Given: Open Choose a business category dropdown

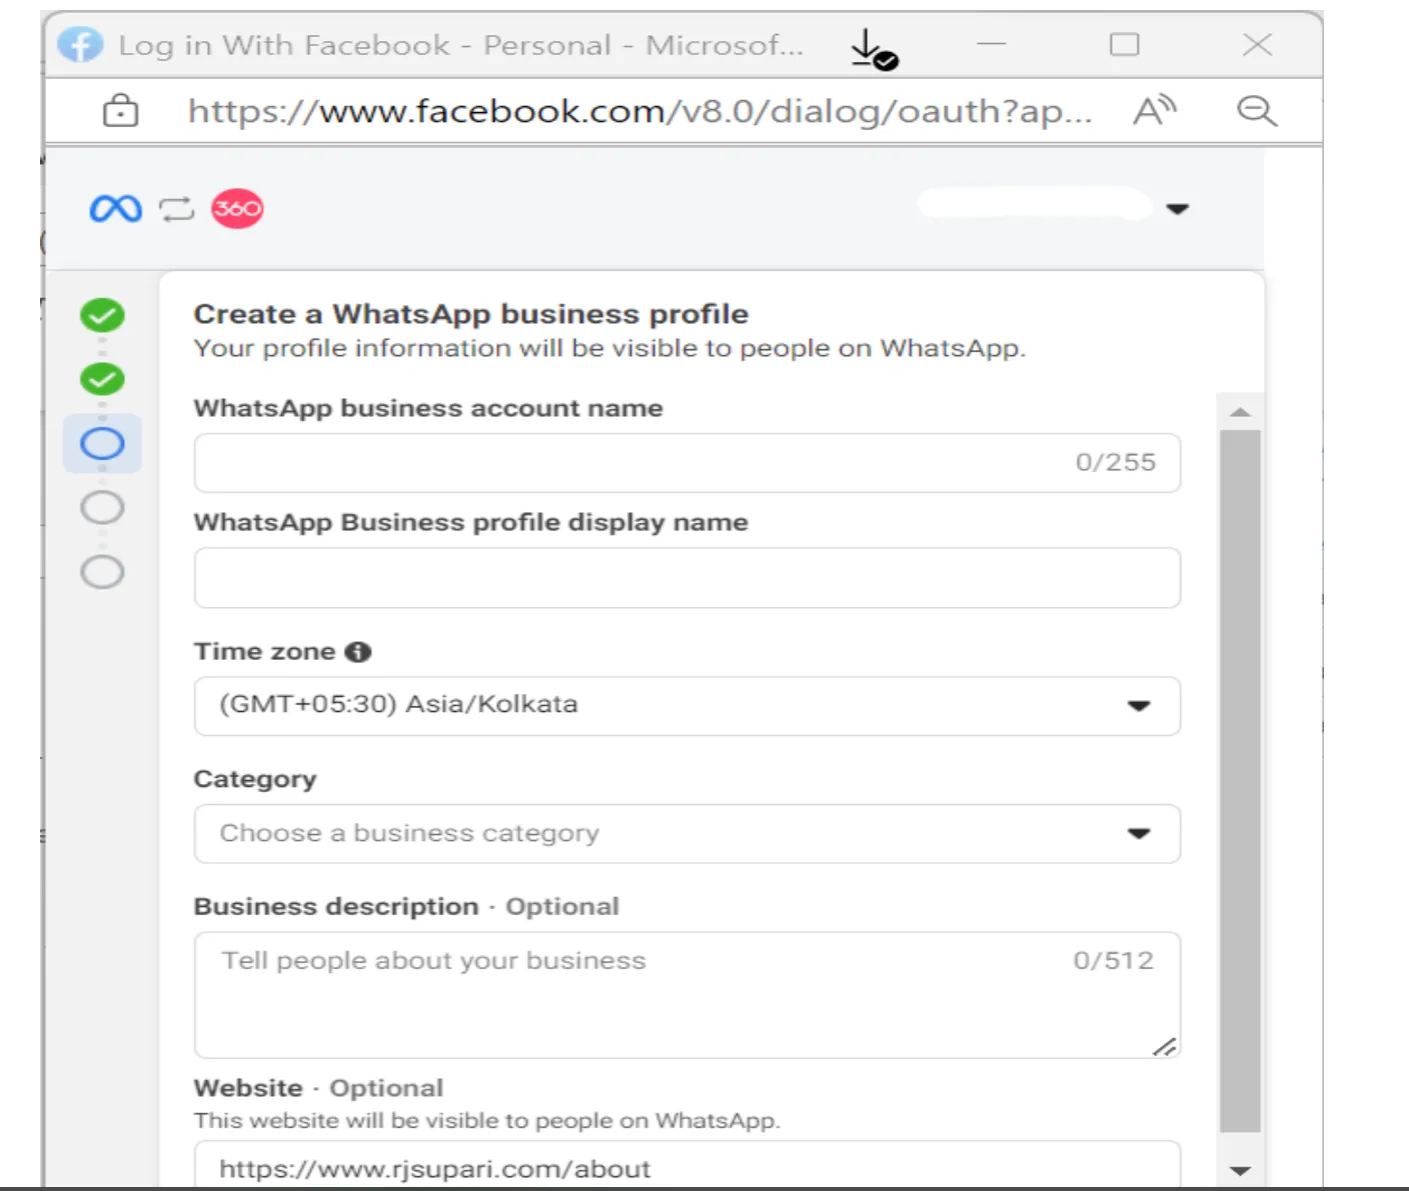Looking at the screenshot, I should tap(687, 834).
